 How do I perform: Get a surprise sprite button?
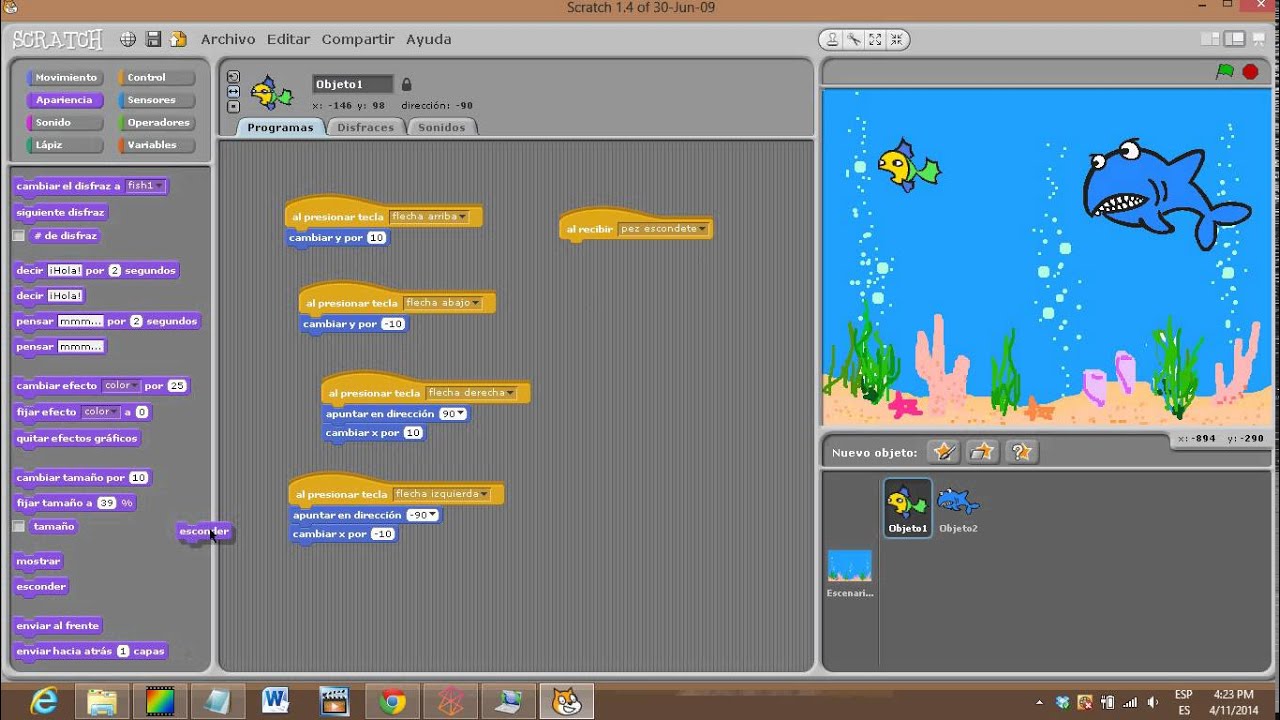(1021, 452)
